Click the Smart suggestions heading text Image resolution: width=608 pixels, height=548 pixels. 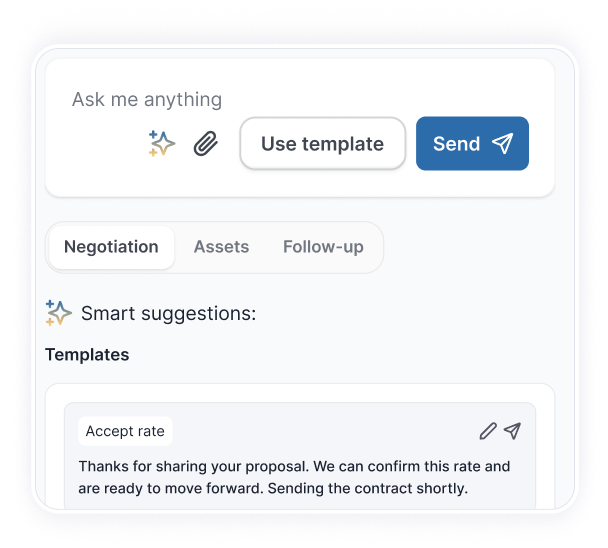168,314
